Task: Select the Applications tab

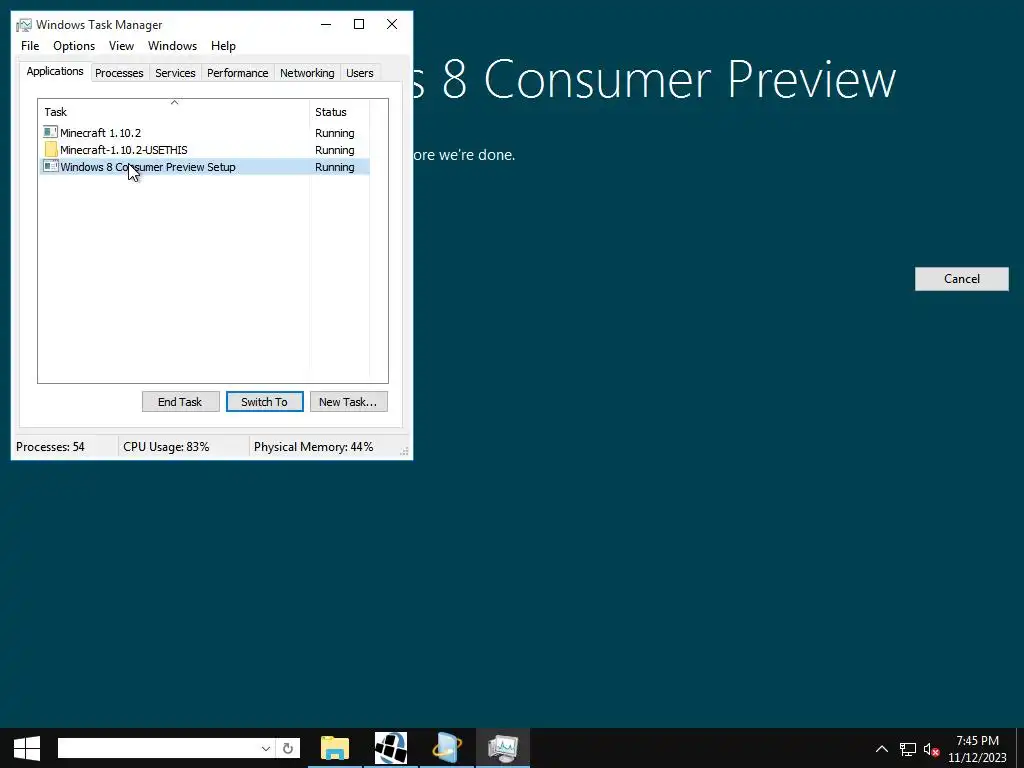Action: tap(55, 71)
